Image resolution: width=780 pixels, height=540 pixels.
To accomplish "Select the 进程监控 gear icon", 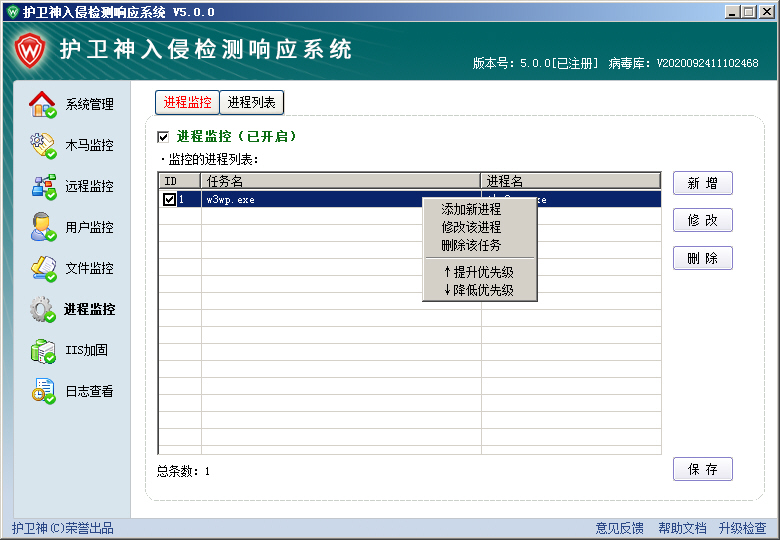I will pyautogui.click(x=42, y=309).
